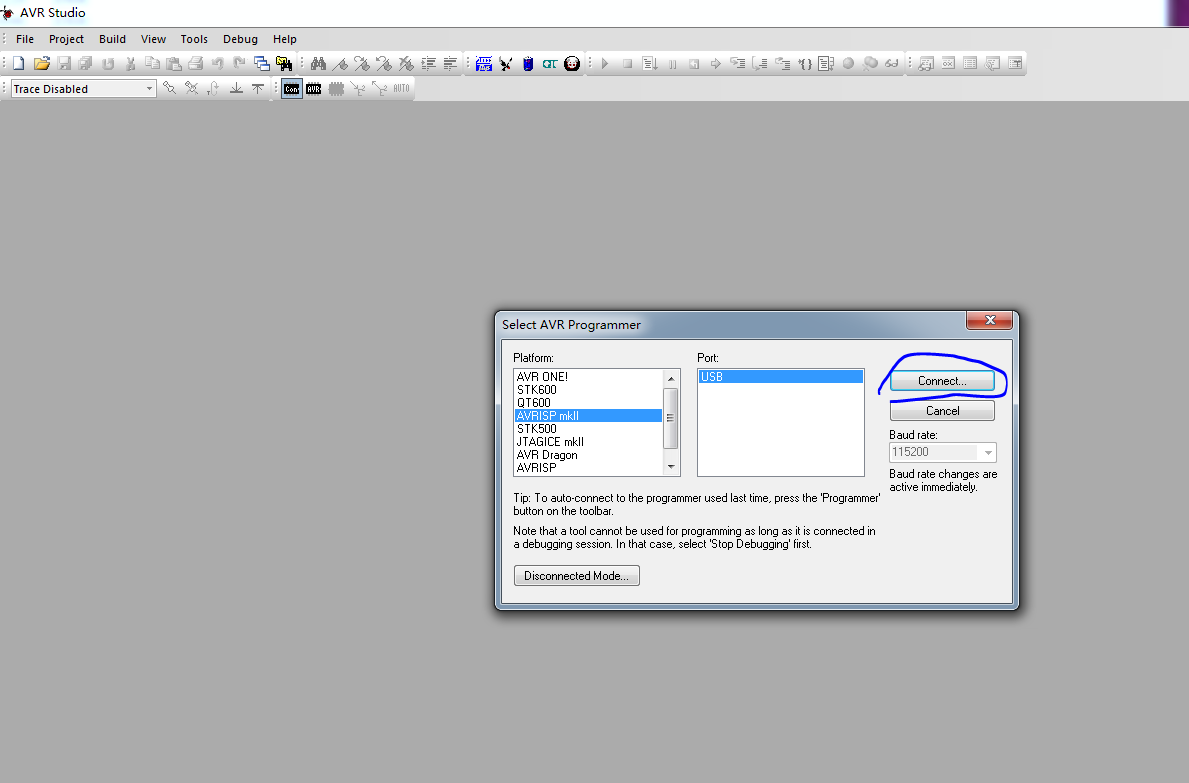Click the Paste clipboard icon

point(174,64)
